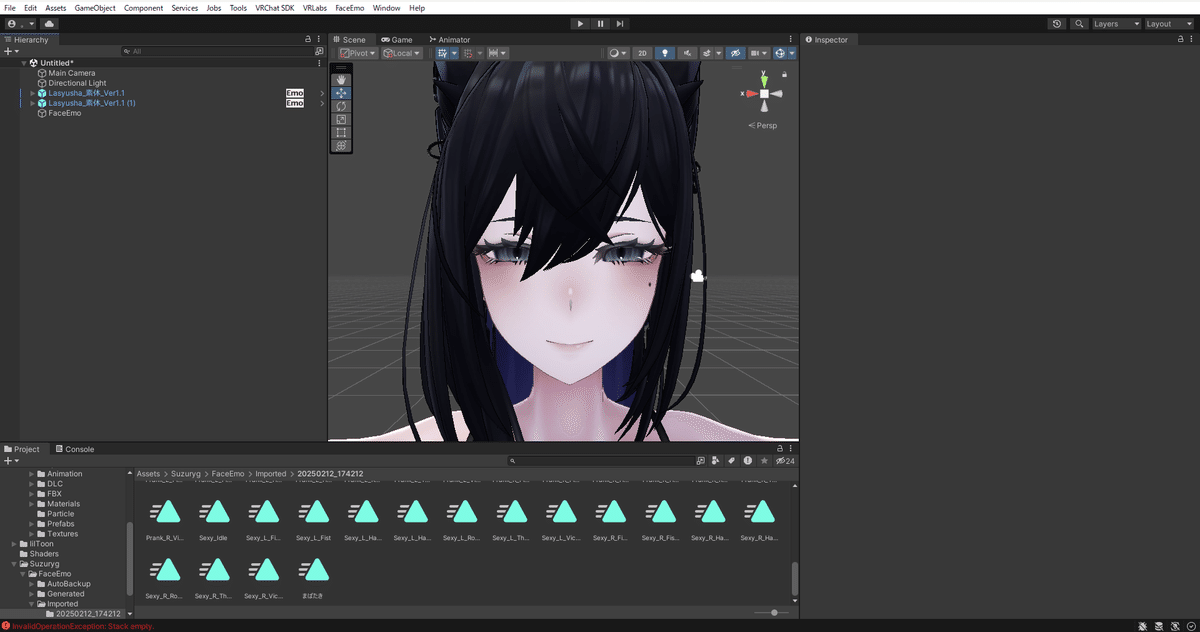Viewport: 1200px width, 632px height.
Task: Switch to the Console tab
Action: [x=75, y=450]
